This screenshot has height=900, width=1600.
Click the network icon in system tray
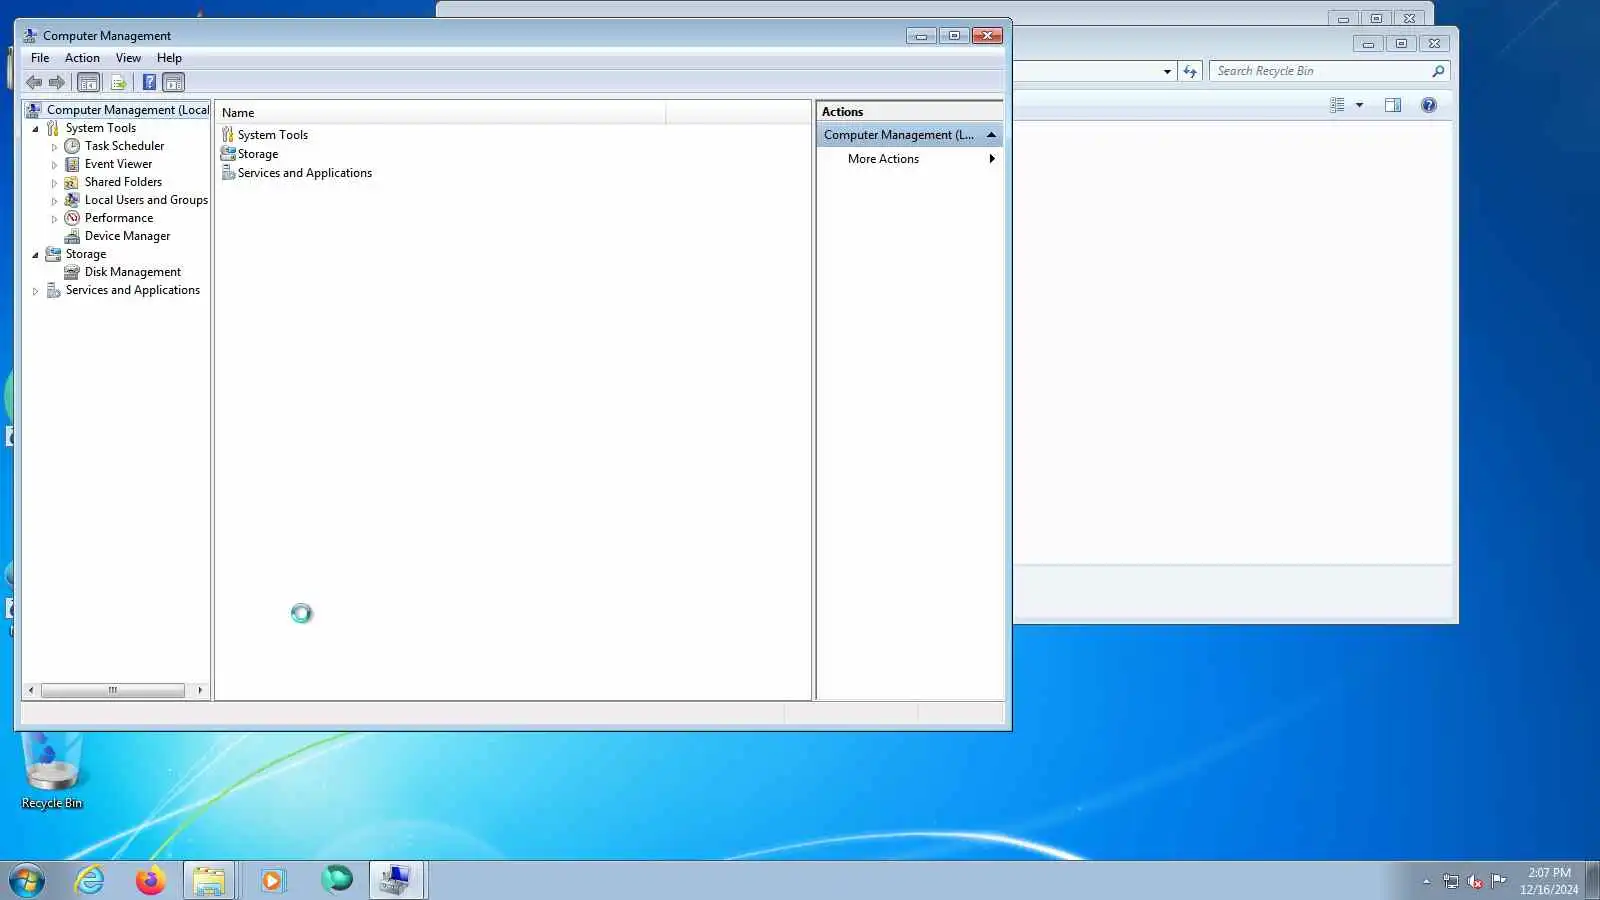click(1451, 881)
